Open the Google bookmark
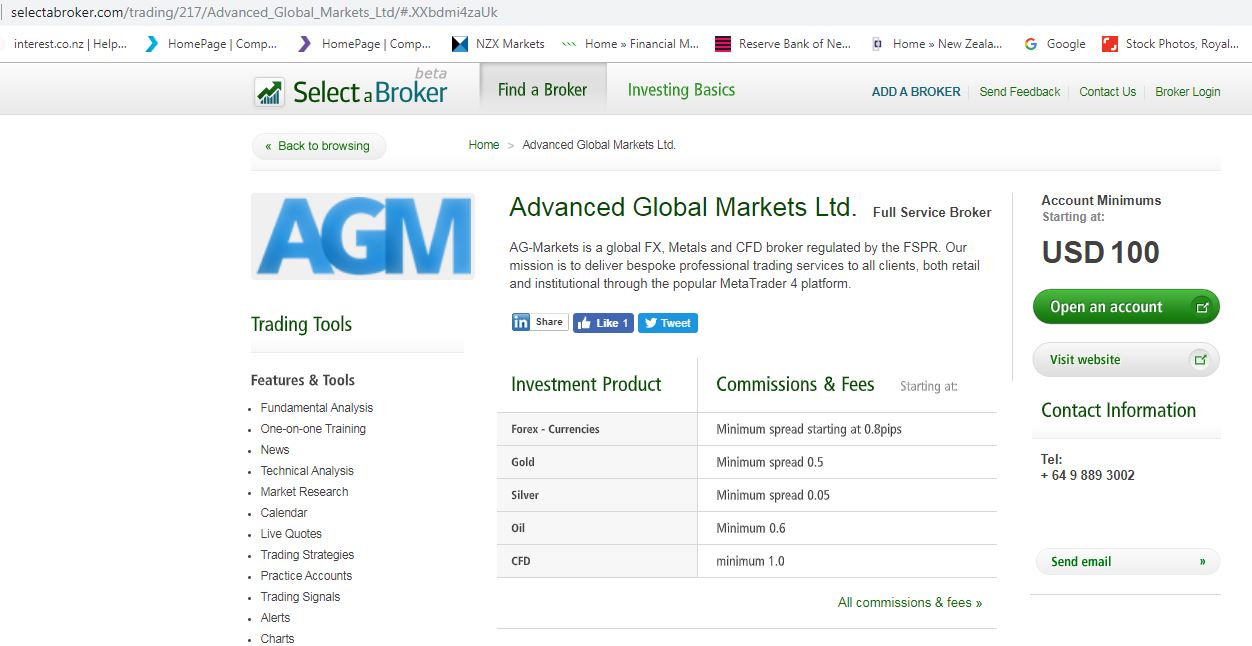1252x646 pixels. [1055, 44]
